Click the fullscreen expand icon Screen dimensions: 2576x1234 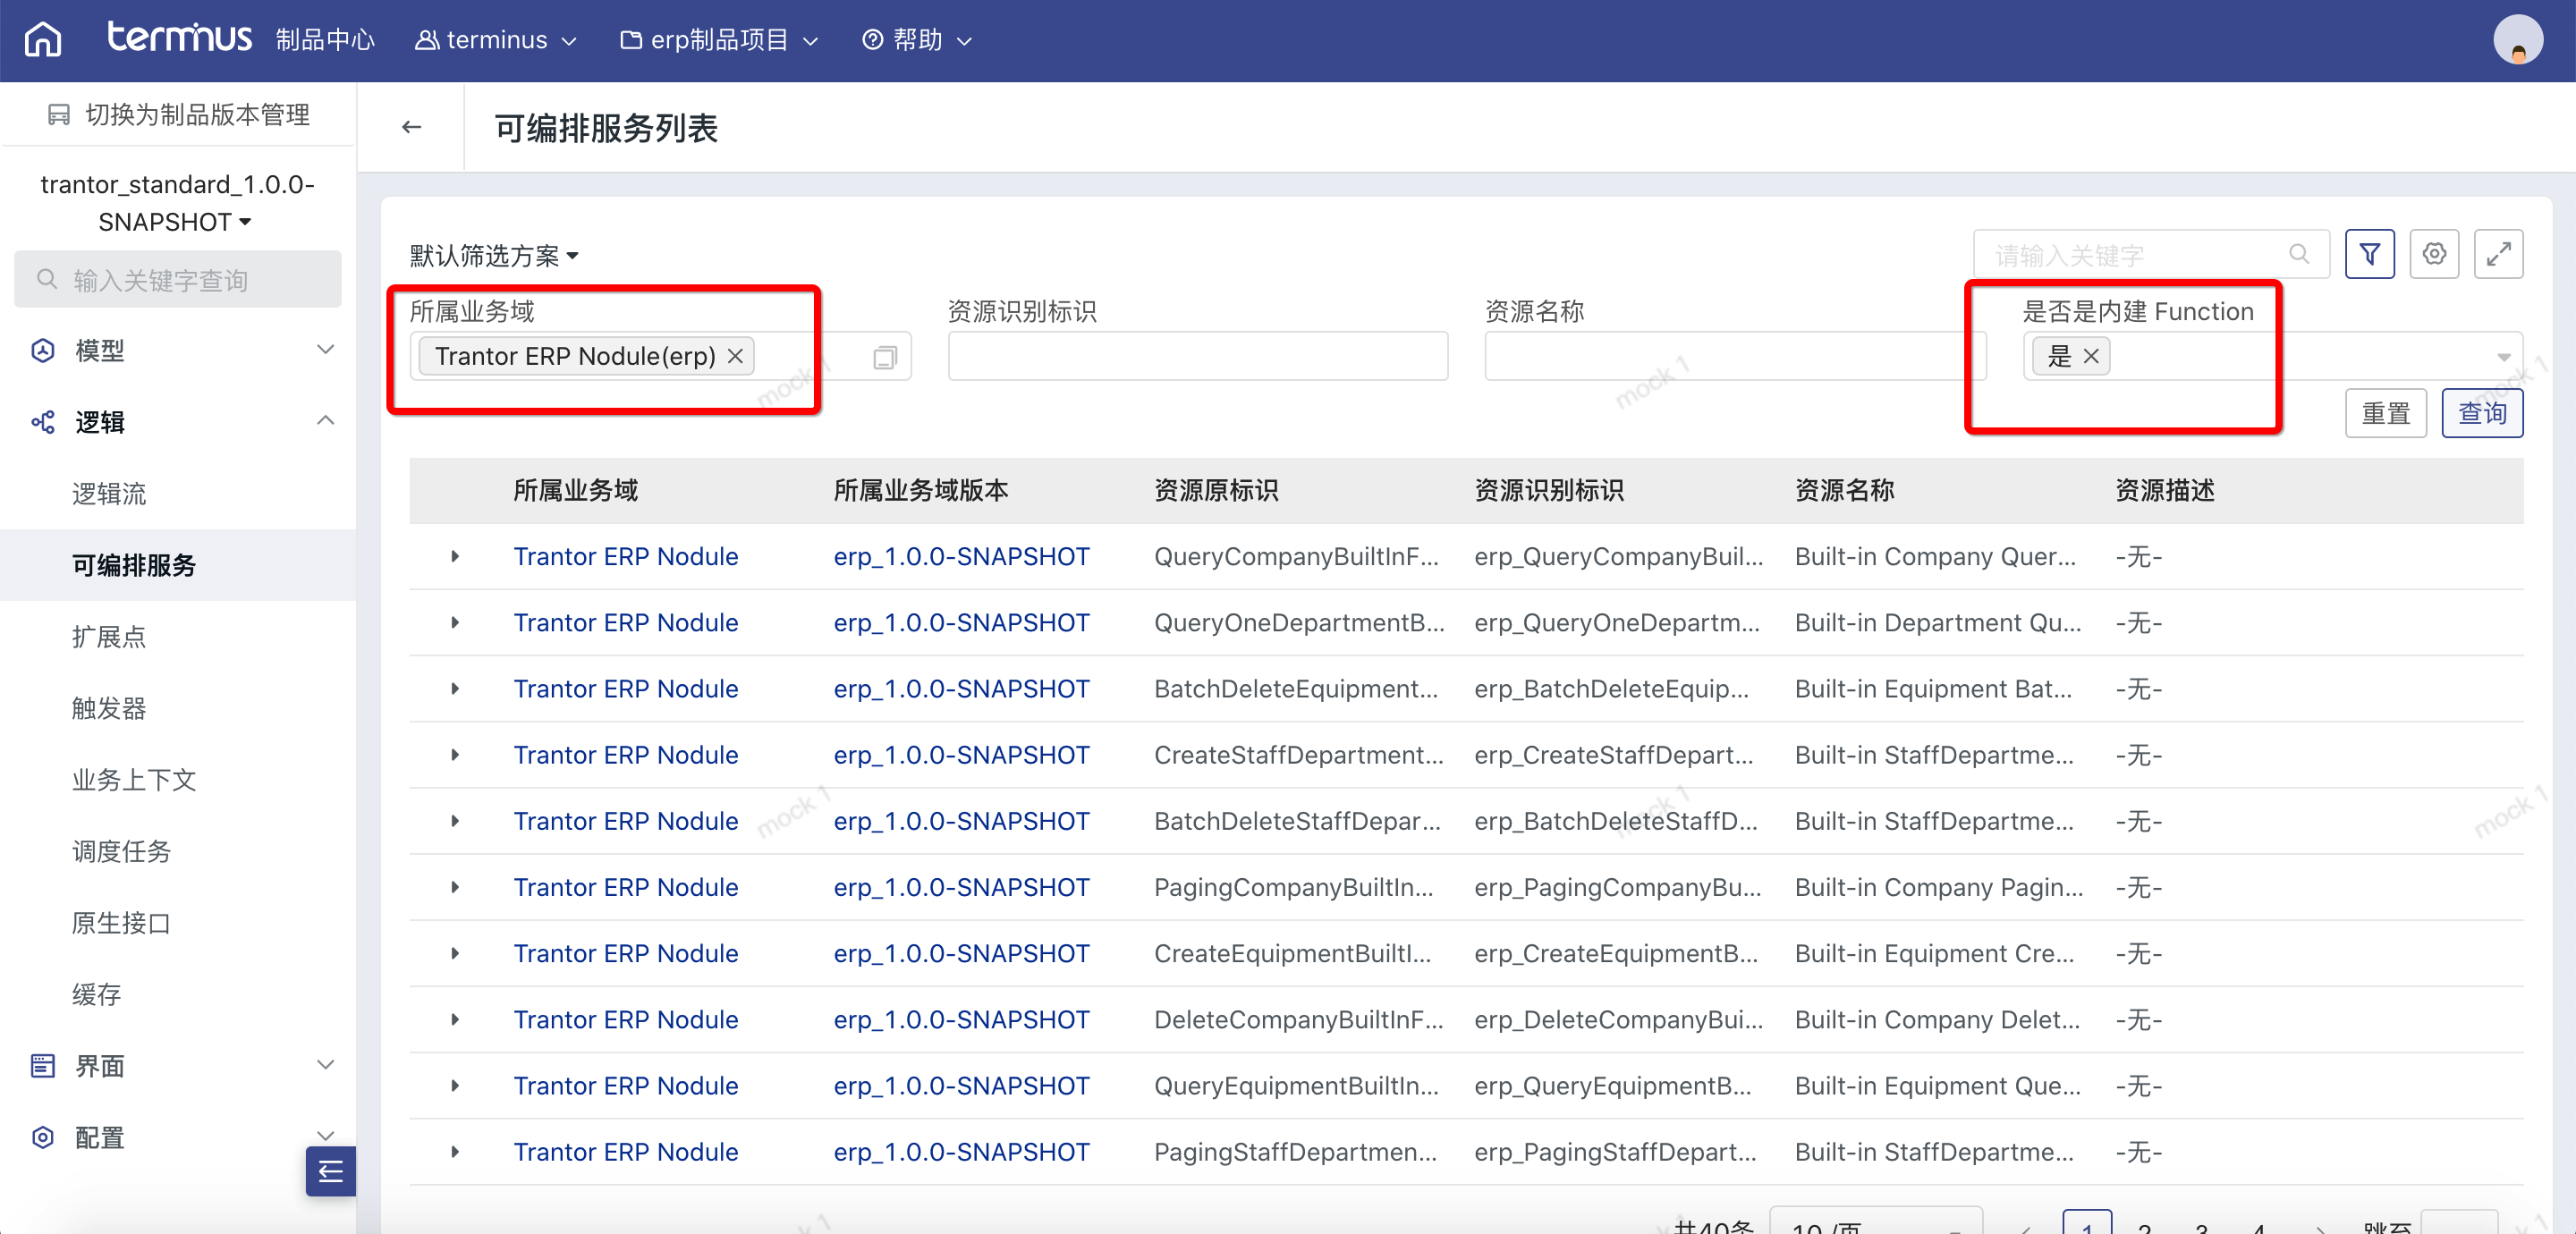[x=2498, y=254]
